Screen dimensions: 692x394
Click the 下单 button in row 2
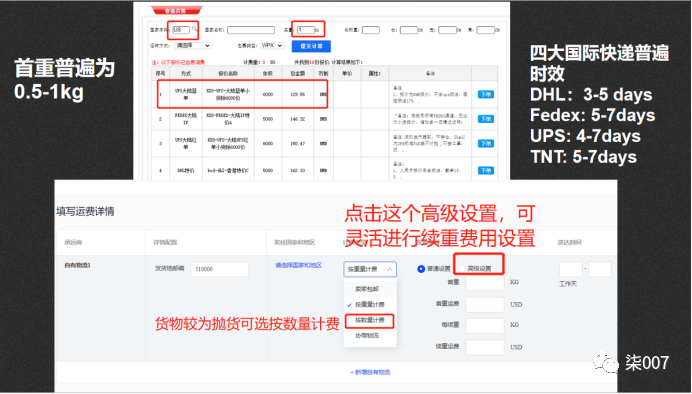[x=485, y=119]
